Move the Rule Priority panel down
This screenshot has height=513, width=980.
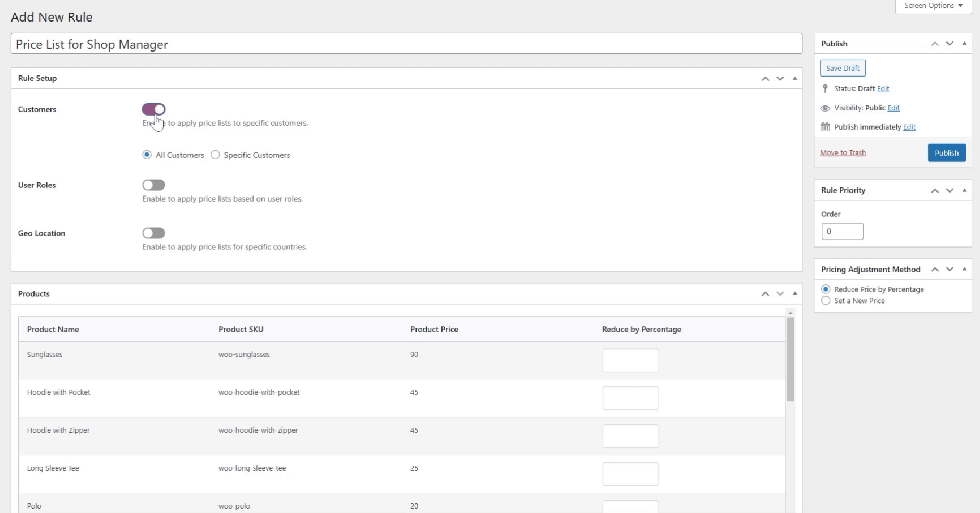pyautogui.click(x=951, y=190)
